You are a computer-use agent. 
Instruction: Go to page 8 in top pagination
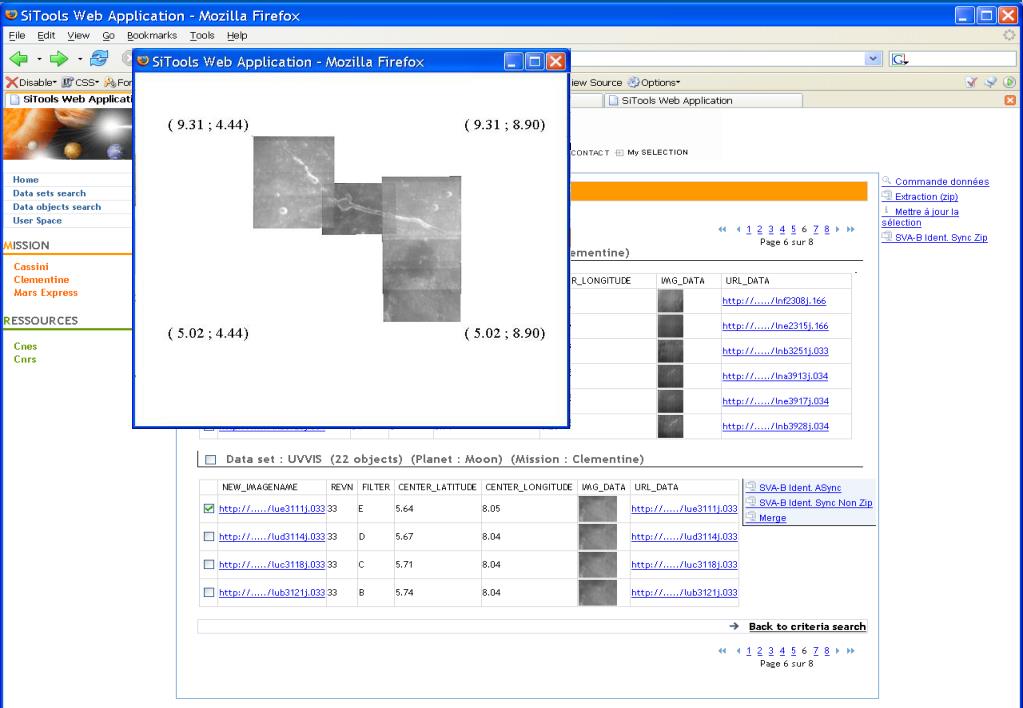click(827, 229)
